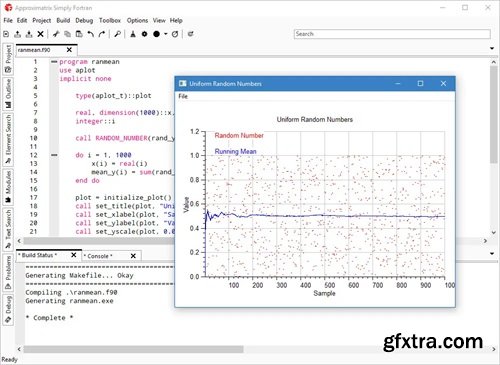The width and height of the screenshot is (500, 365).
Task: Click the Clean project broom icon
Action: (x=133, y=34)
